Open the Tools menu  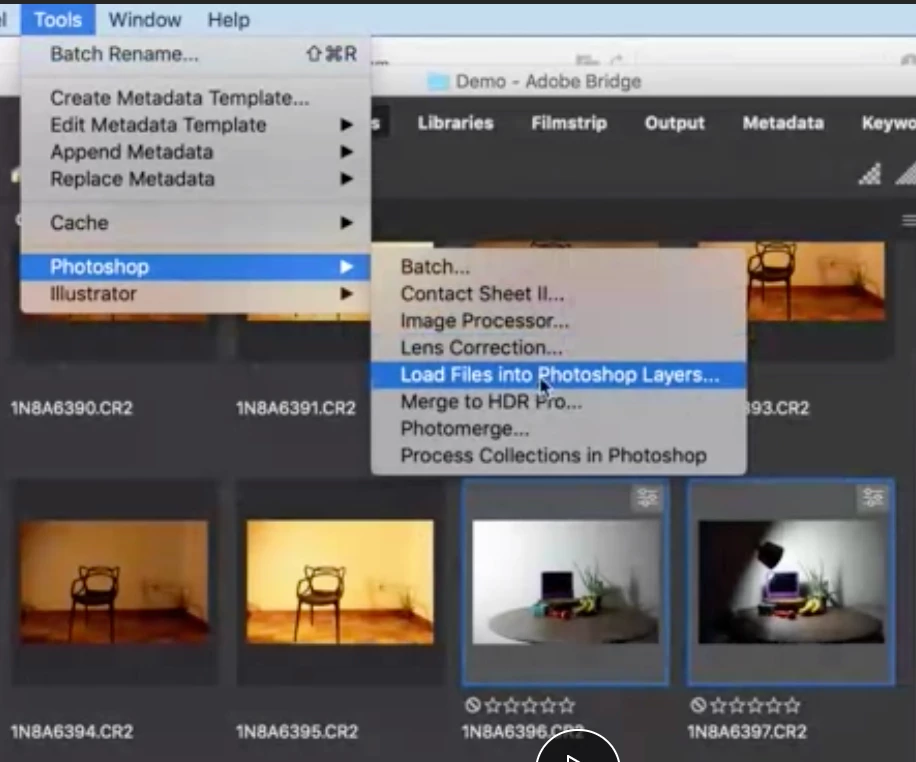pos(58,20)
